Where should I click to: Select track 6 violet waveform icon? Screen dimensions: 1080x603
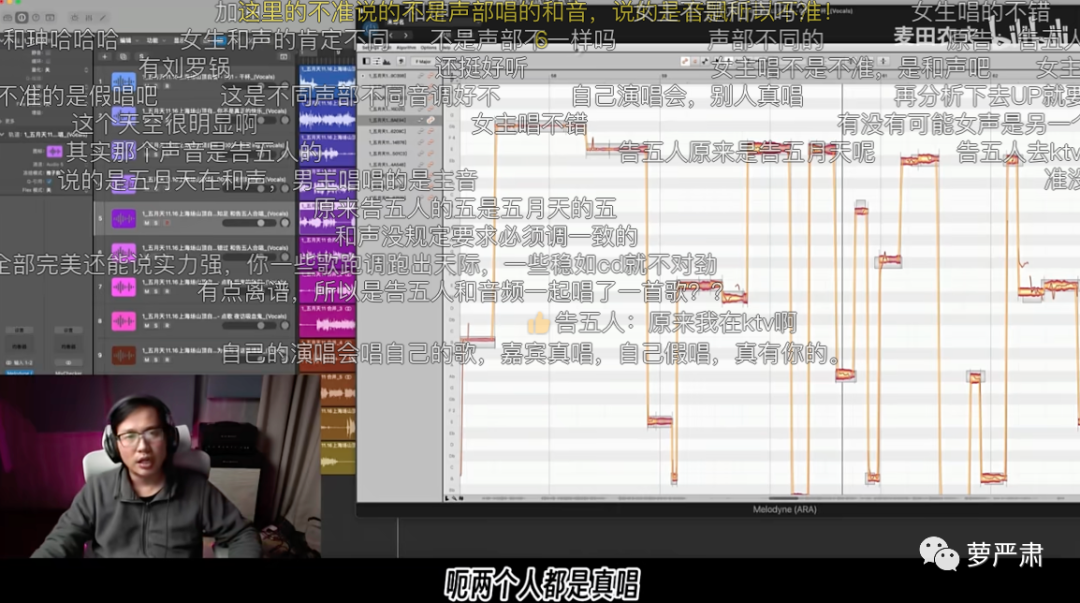click(123, 253)
